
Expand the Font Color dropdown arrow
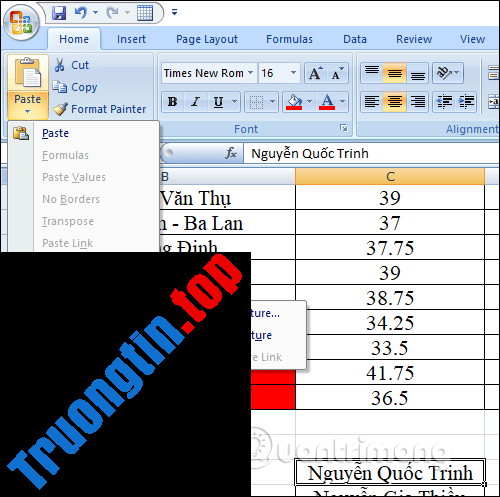[x=343, y=102]
